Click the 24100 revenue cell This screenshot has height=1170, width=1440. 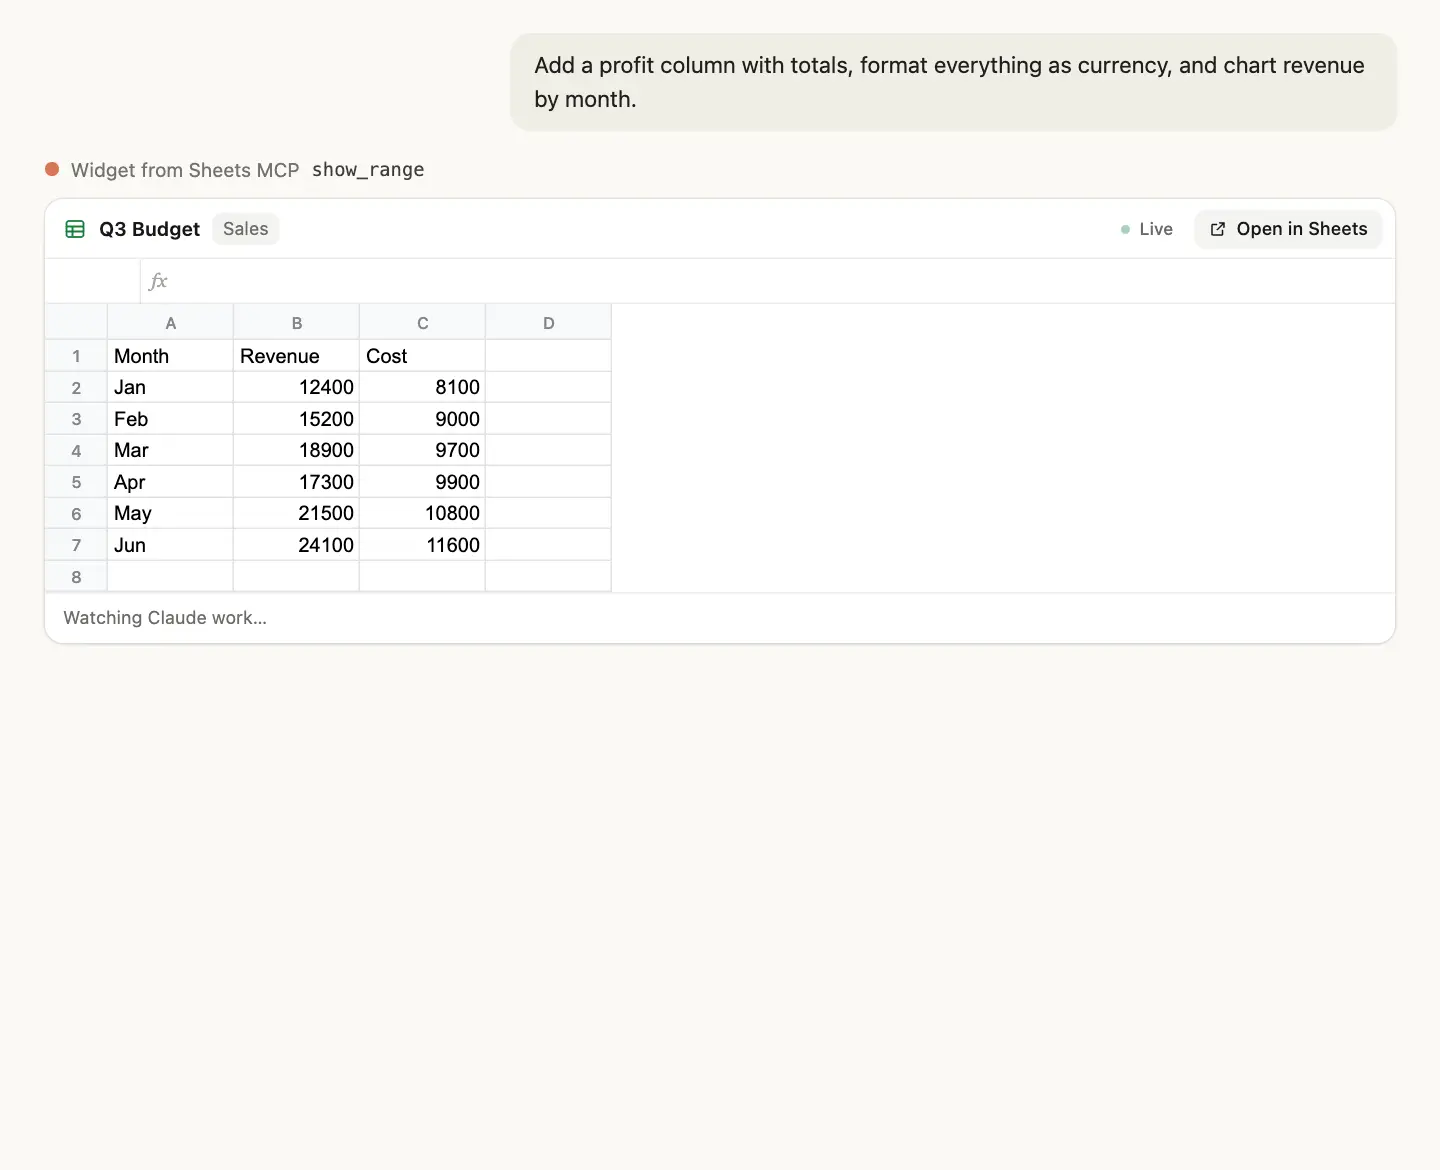click(297, 545)
